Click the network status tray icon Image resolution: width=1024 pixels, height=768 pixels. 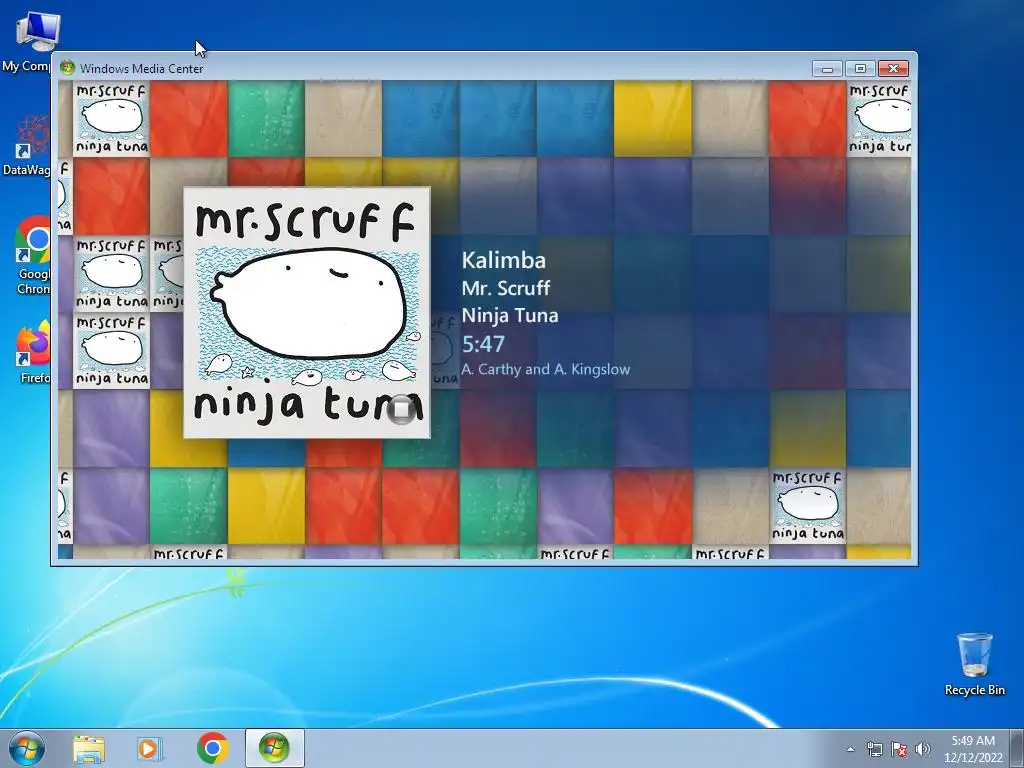(x=874, y=749)
